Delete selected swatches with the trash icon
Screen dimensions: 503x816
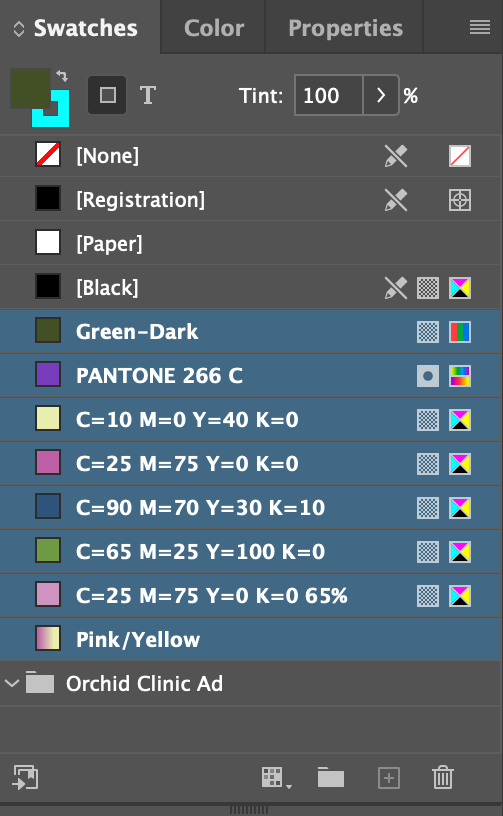click(443, 777)
